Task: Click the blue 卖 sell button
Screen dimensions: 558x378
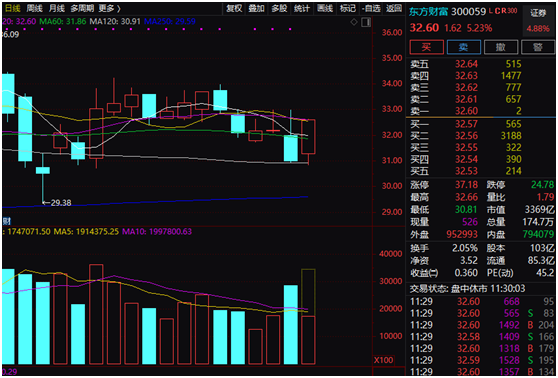Action: [464, 47]
